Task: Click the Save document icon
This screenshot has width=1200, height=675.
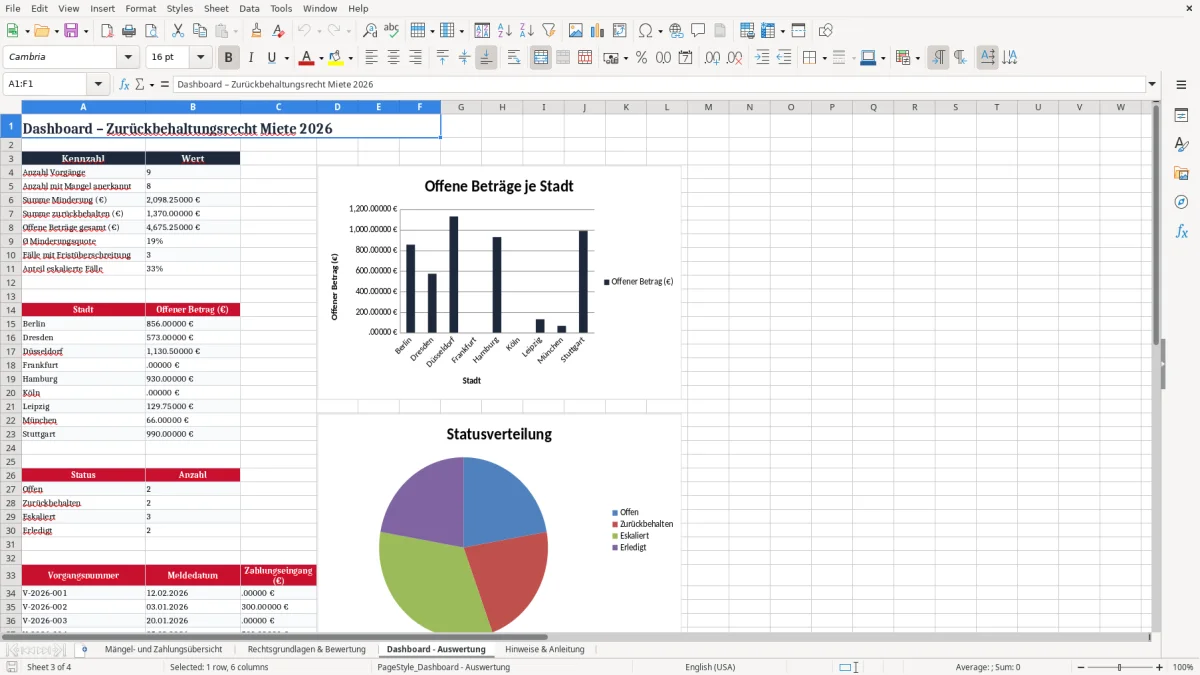Action: pyautogui.click(x=71, y=31)
